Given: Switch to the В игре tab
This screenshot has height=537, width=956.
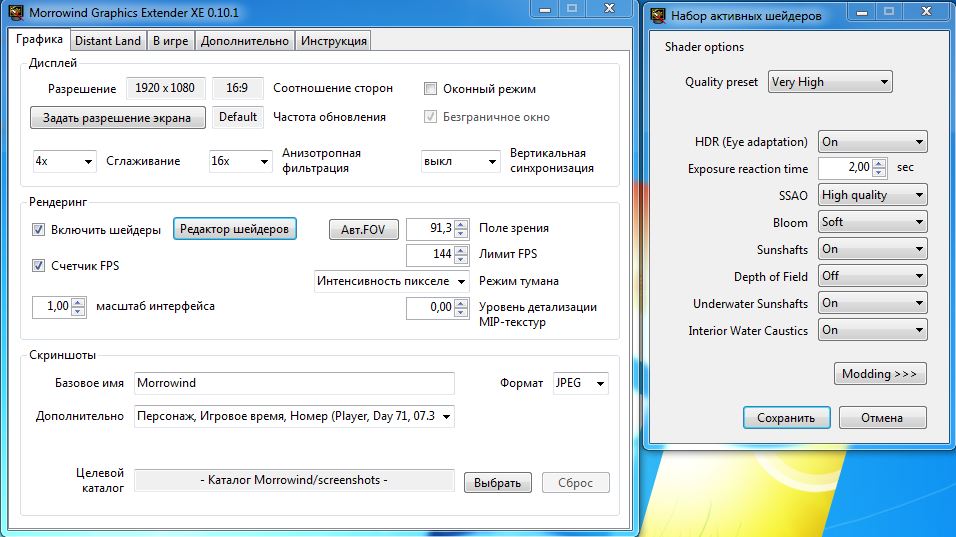Looking at the screenshot, I should (170, 41).
